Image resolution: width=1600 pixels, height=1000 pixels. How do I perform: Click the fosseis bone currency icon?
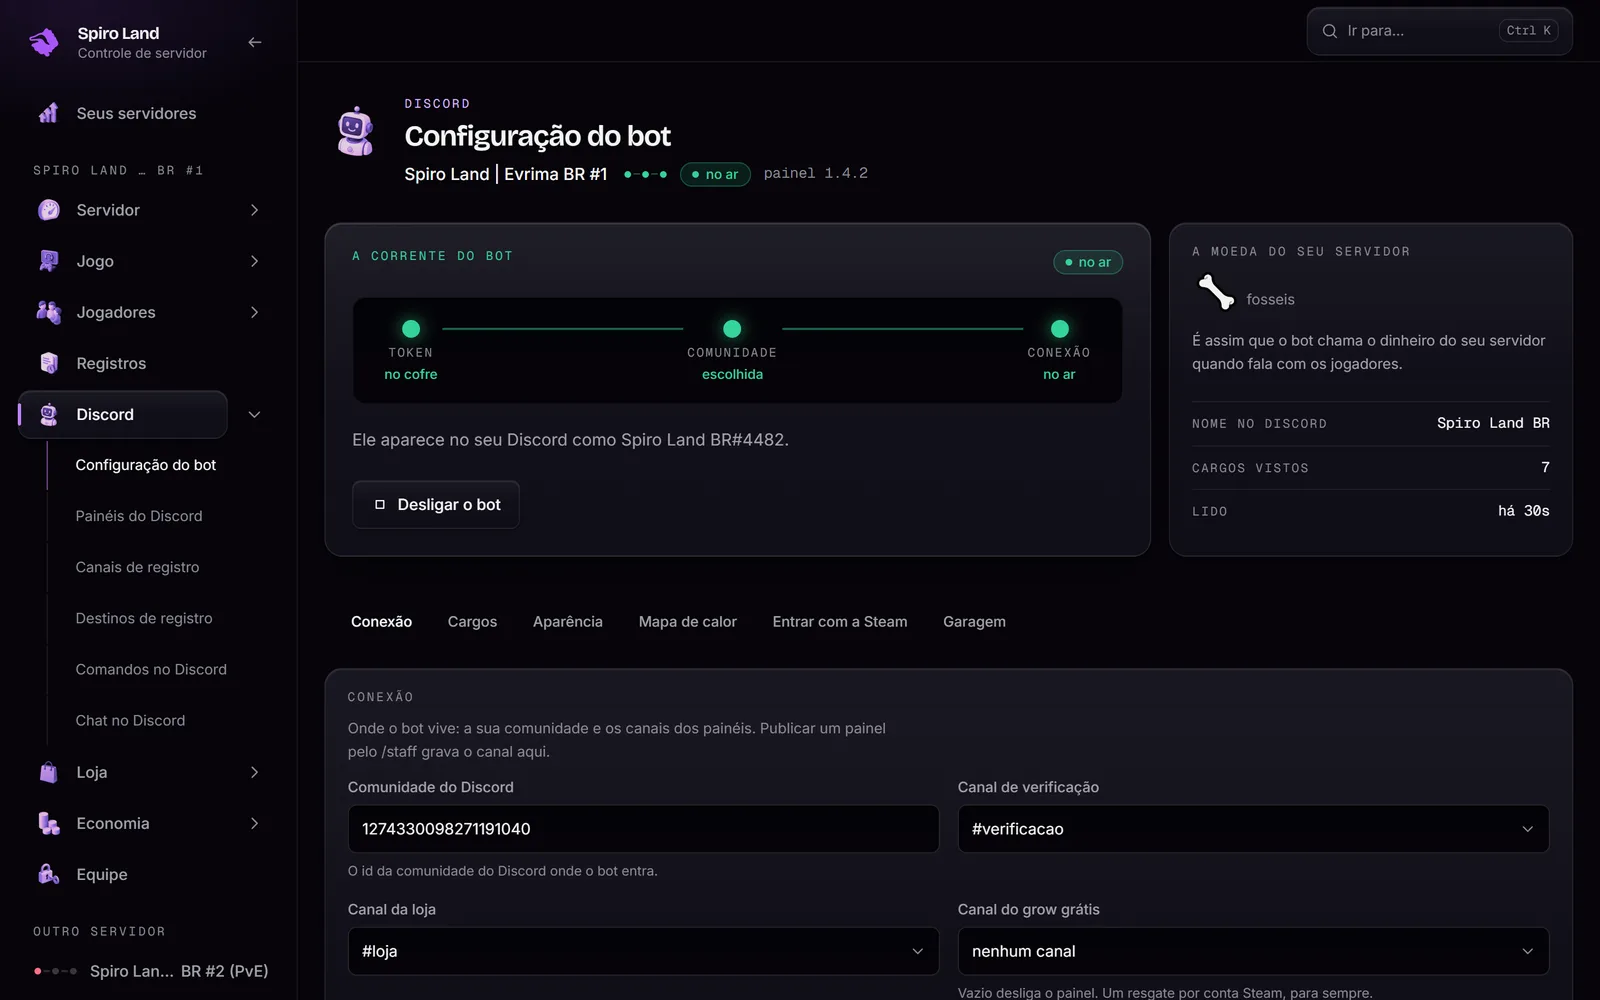coord(1215,292)
